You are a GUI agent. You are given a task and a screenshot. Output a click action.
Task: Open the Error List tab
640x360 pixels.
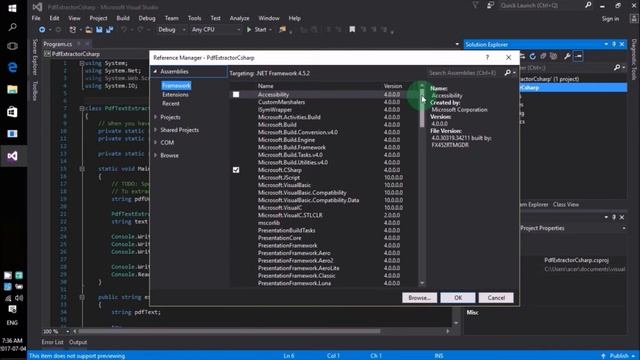(52, 342)
